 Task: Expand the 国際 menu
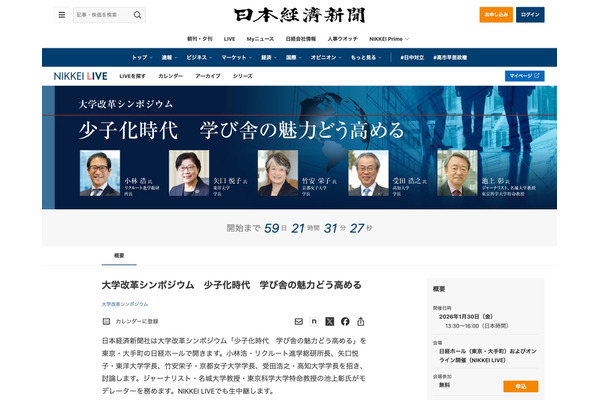(x=293, y=57)
